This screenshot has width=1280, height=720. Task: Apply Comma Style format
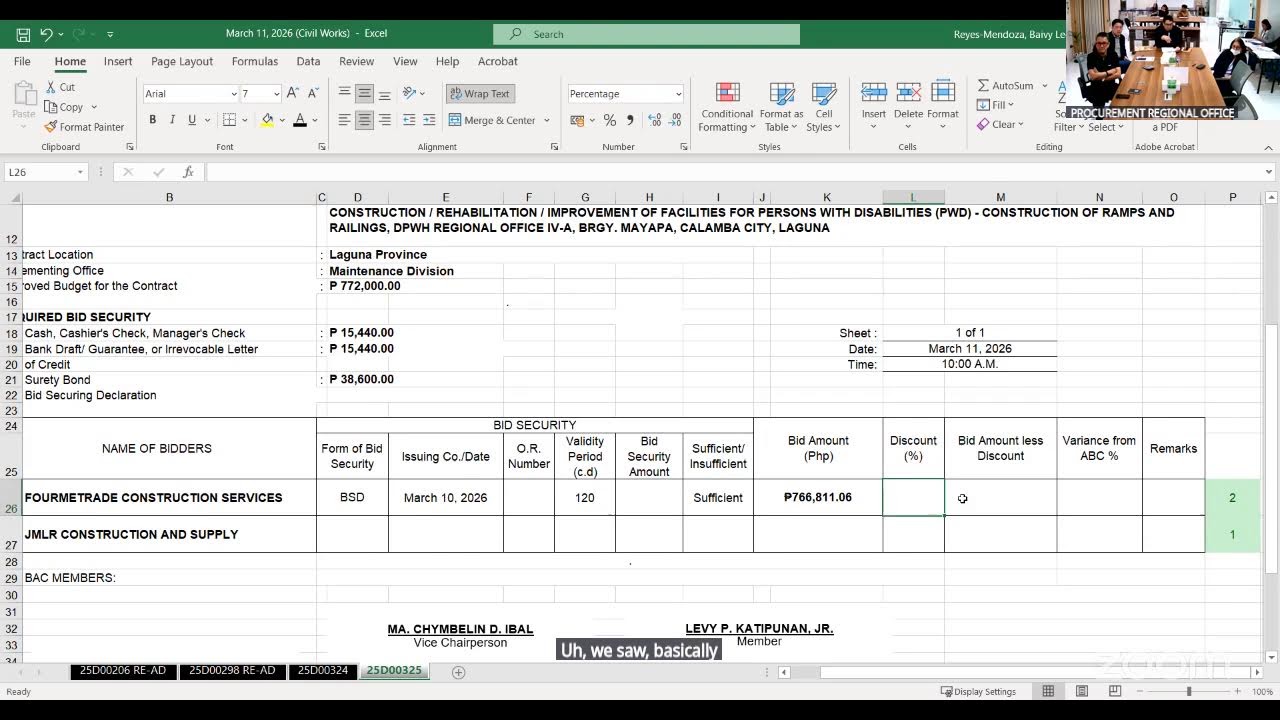[x=630, y=120]
